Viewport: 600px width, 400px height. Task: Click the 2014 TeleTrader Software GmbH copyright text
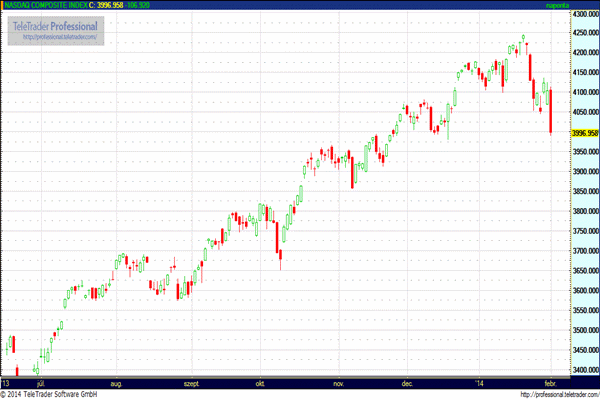[49, 394]
